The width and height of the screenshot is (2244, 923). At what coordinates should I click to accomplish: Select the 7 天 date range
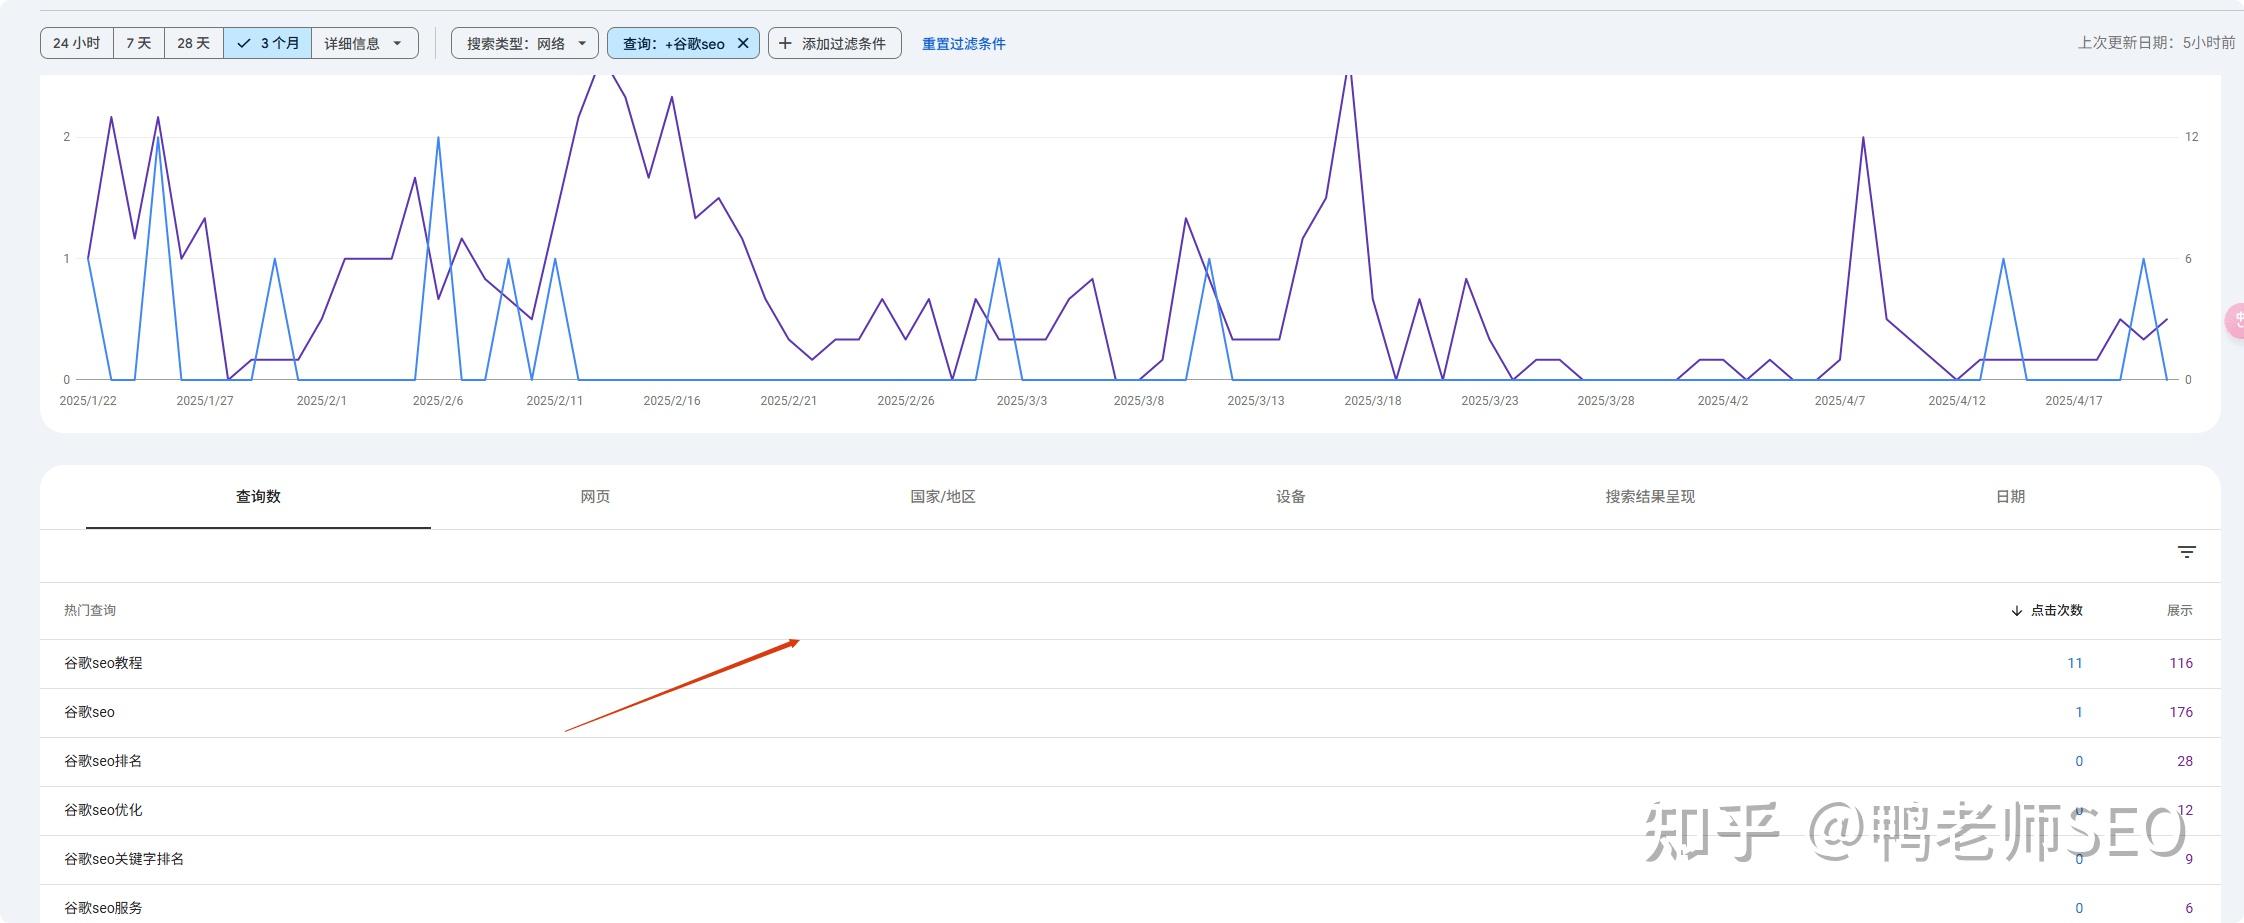click(x=138, y=44)
